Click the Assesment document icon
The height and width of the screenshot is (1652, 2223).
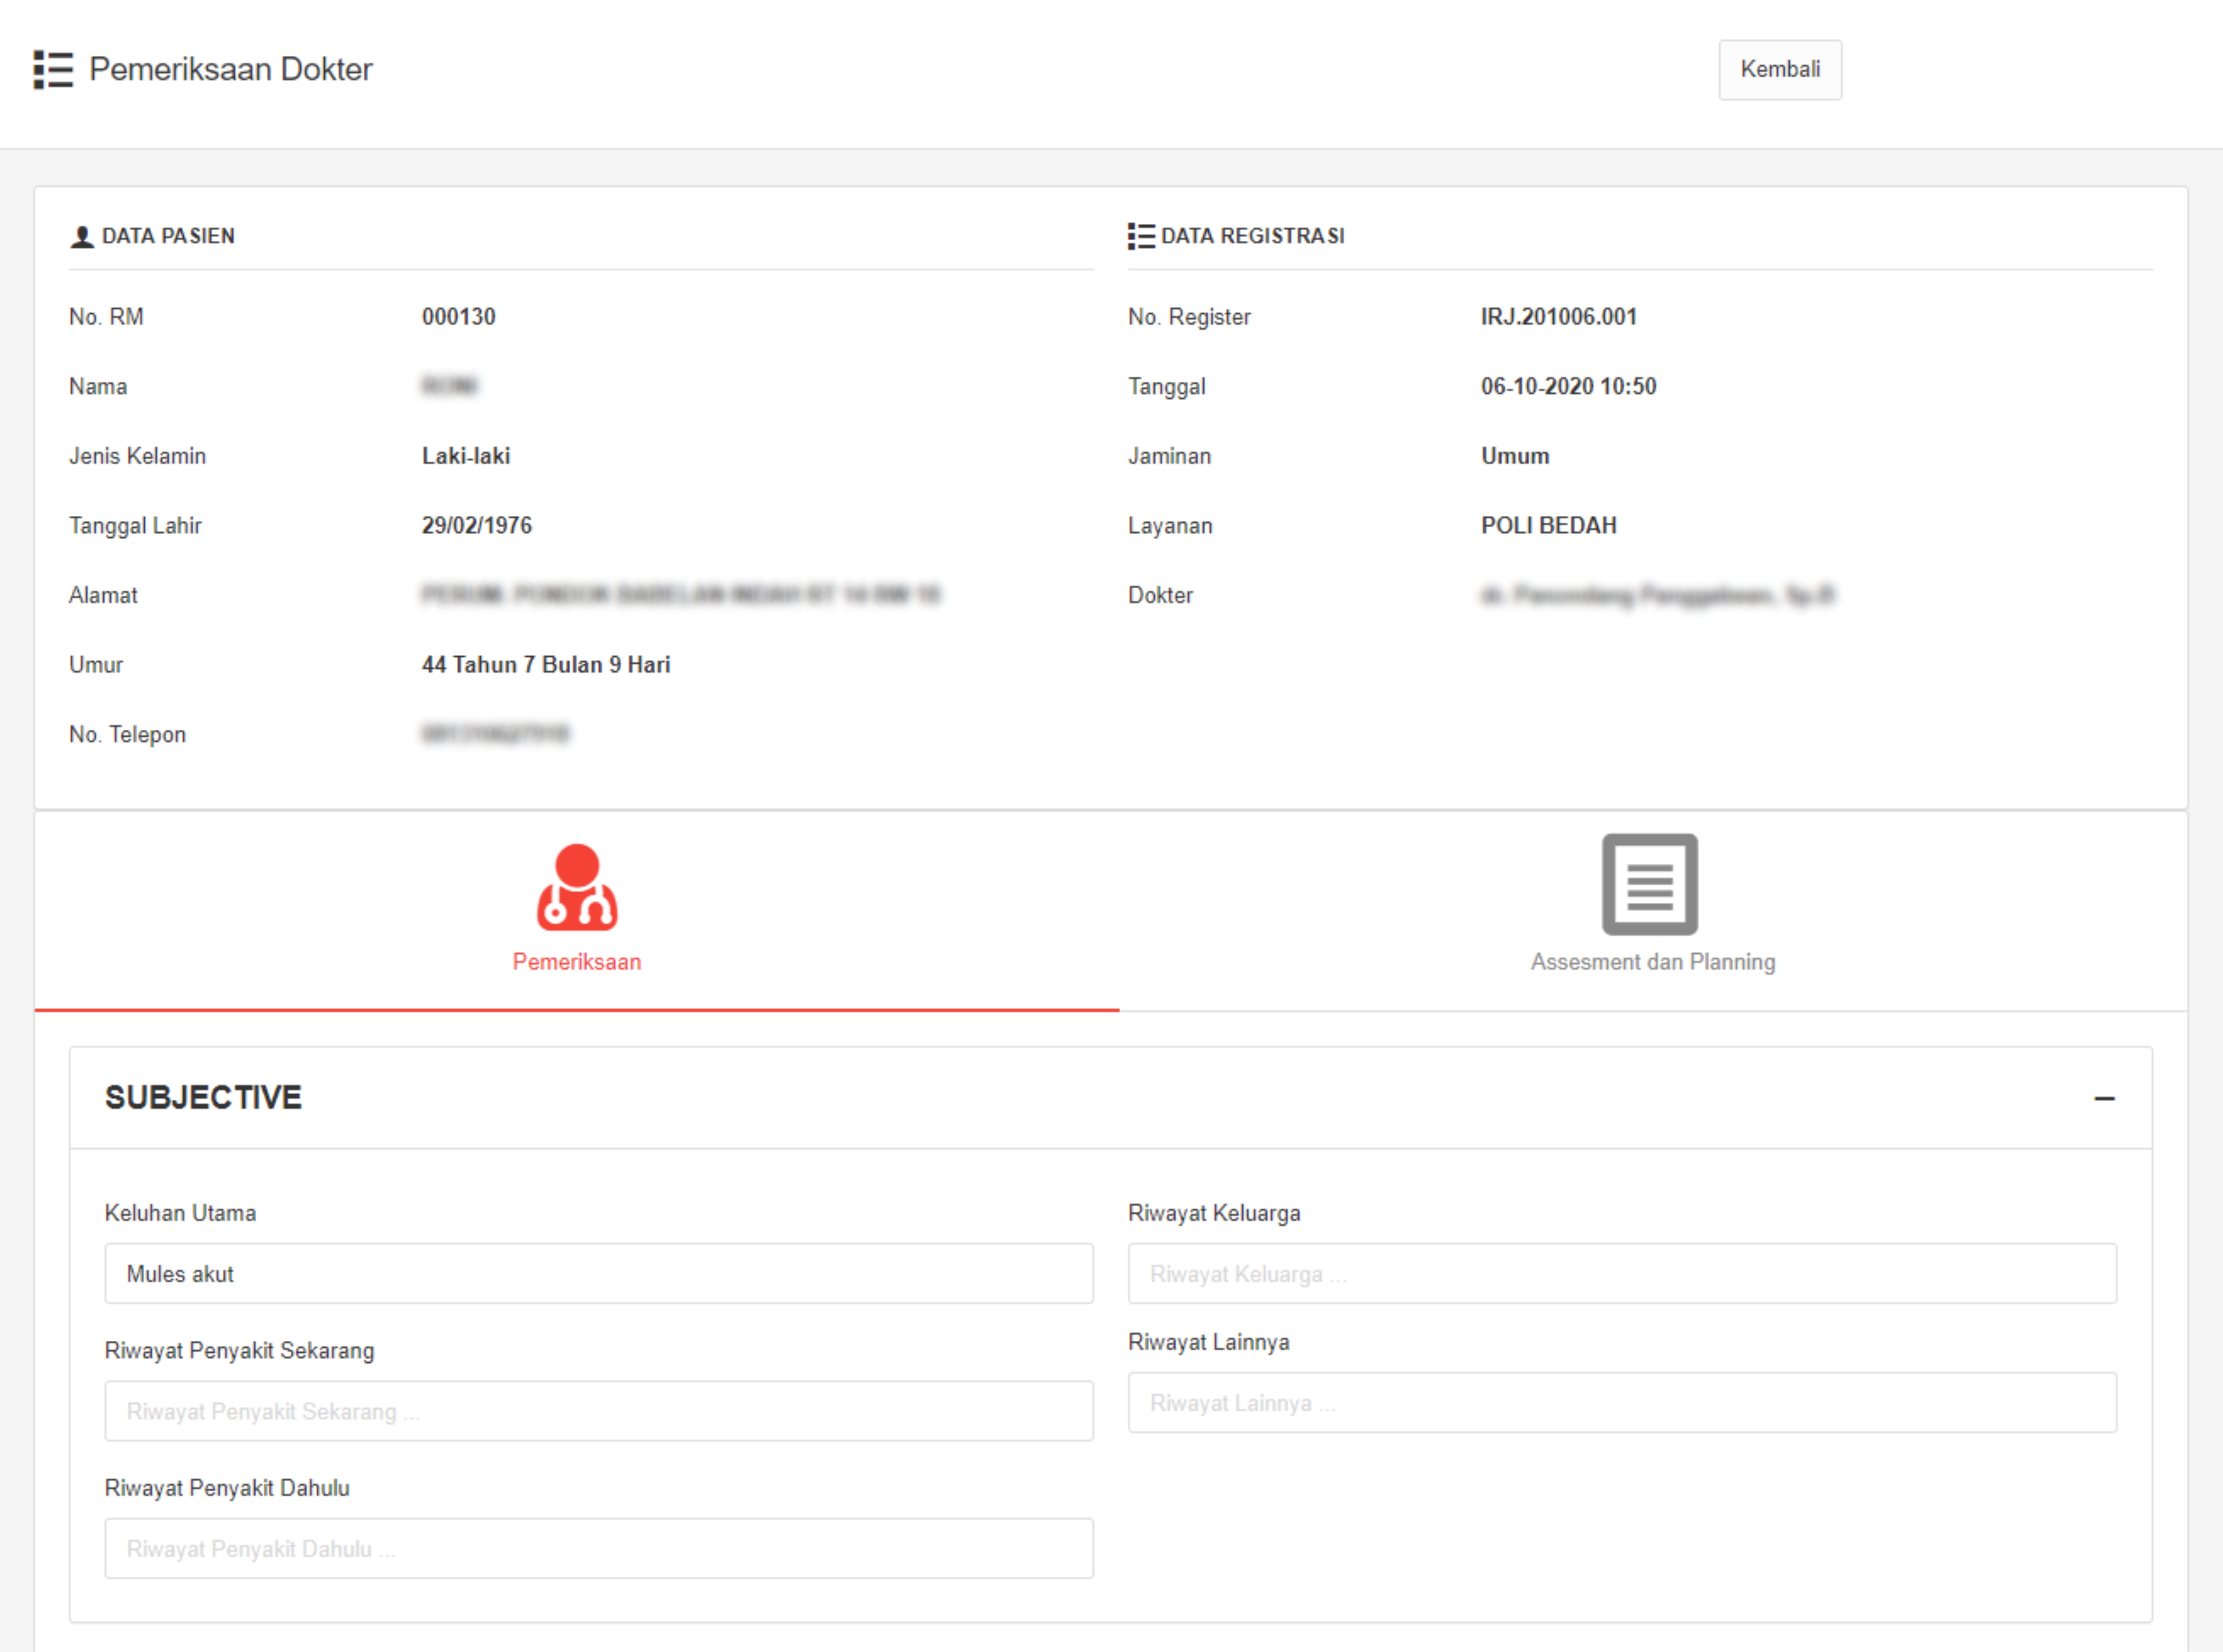(x=1650, y=885)
